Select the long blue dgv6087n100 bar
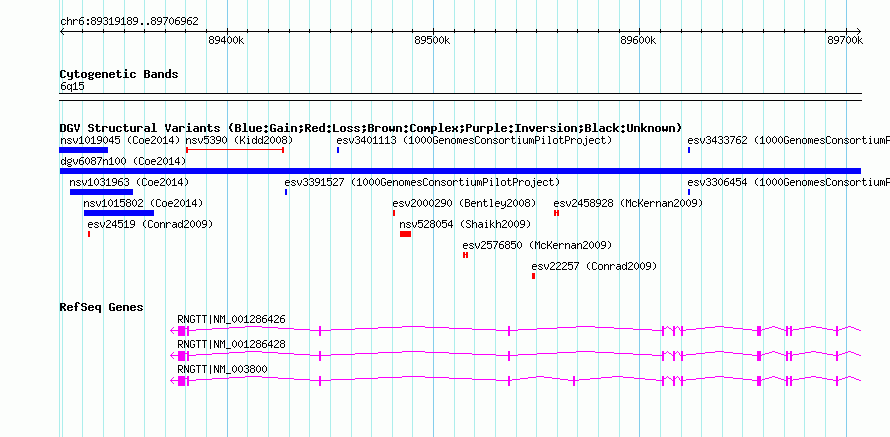Image resolution: width=890 pixels, height=437 pixels. (460, 171)
